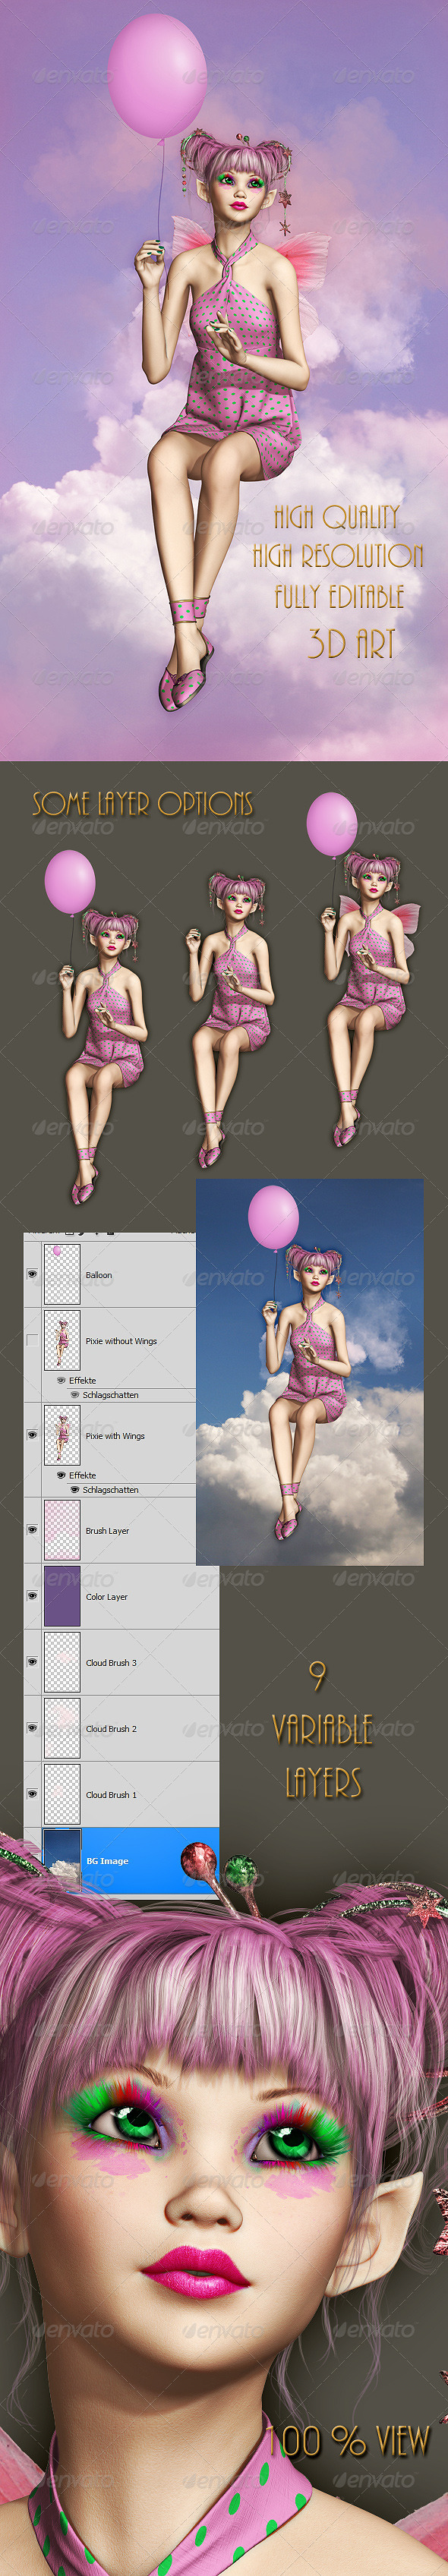Toggle Effekte eye under Pixie without Wings
This screenshot has height=2576, width=448.
61,1380
